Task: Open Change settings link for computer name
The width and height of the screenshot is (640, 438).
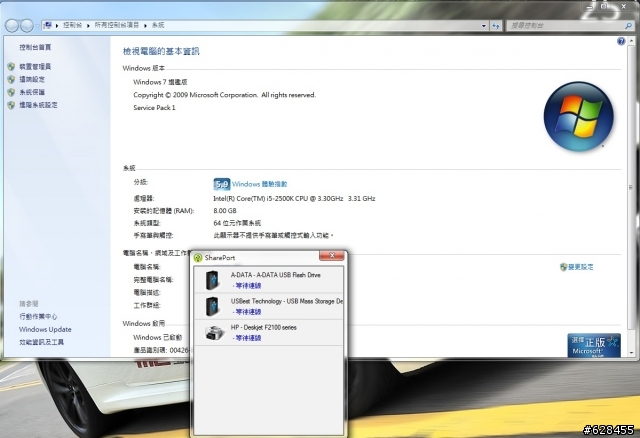Action: (581, 267)
